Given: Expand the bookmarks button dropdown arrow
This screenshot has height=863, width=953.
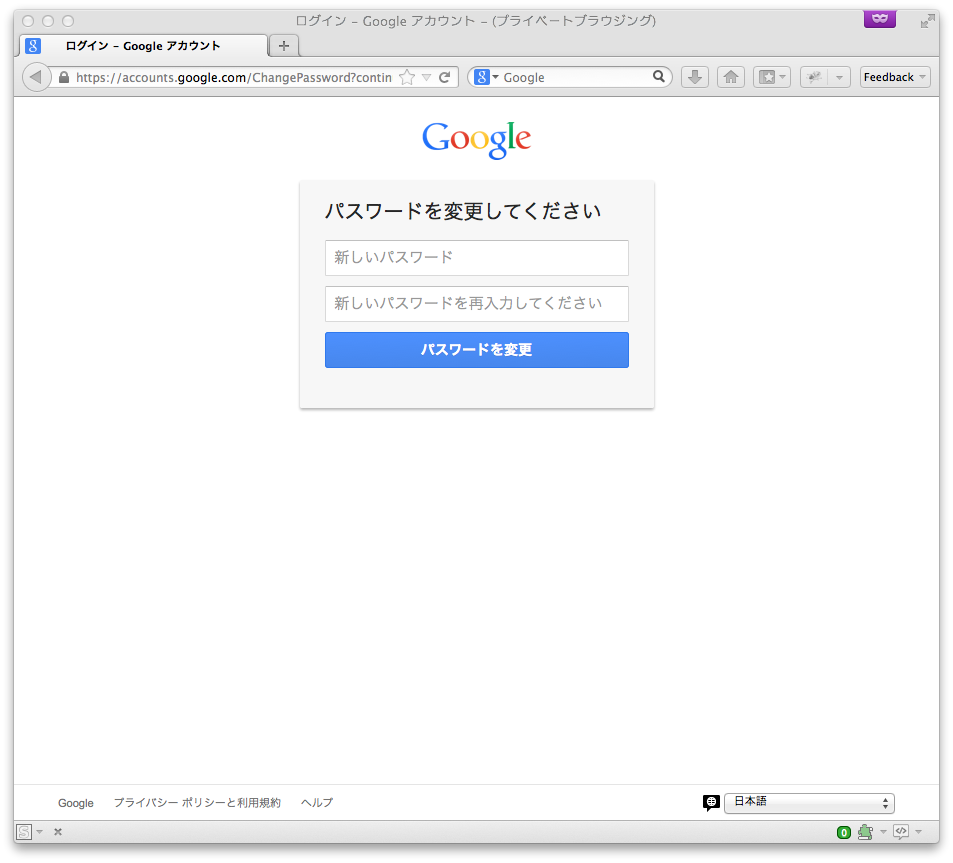Looking at the screenshot, I should tap(783, 77).
